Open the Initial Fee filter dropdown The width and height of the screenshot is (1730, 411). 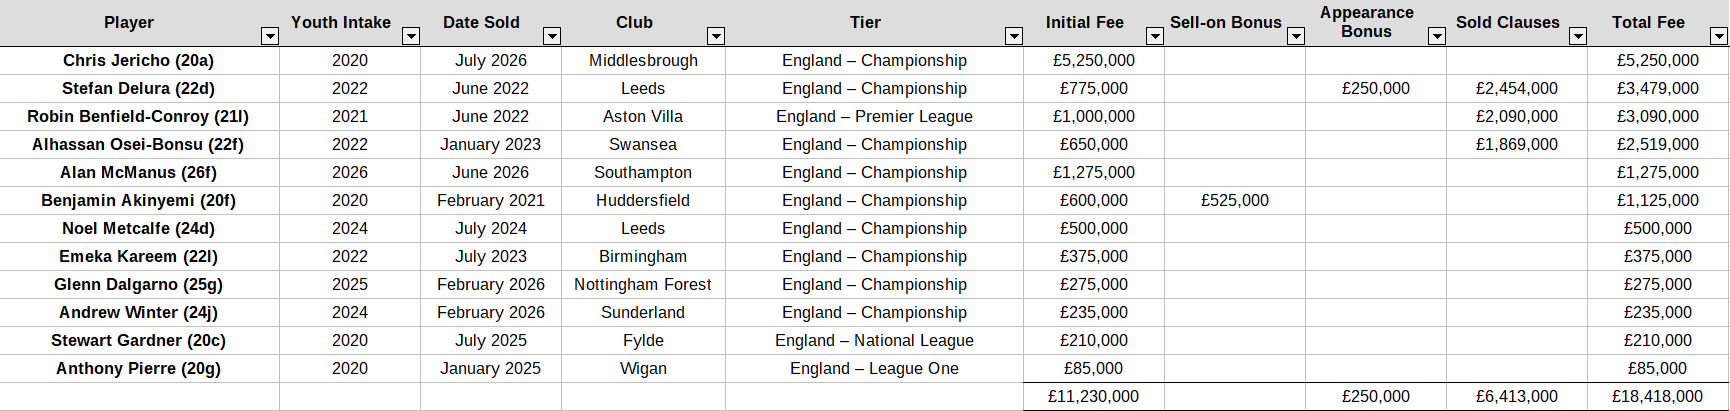[1154, 36]
